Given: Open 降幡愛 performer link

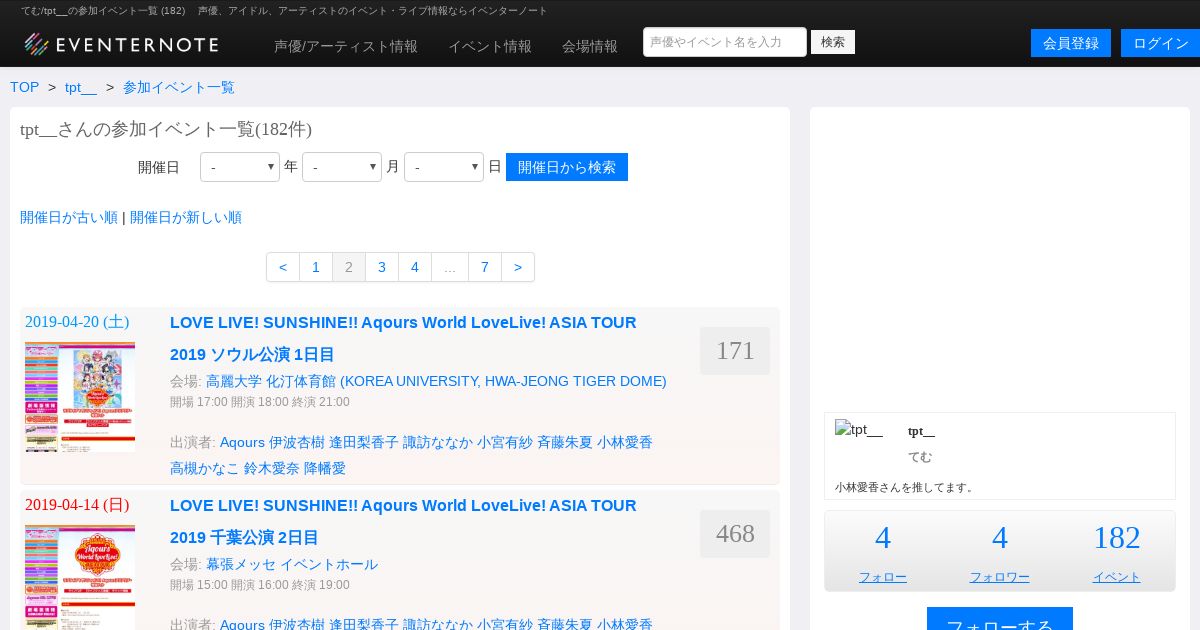Looking at the screenshot, I should (325, 468).
